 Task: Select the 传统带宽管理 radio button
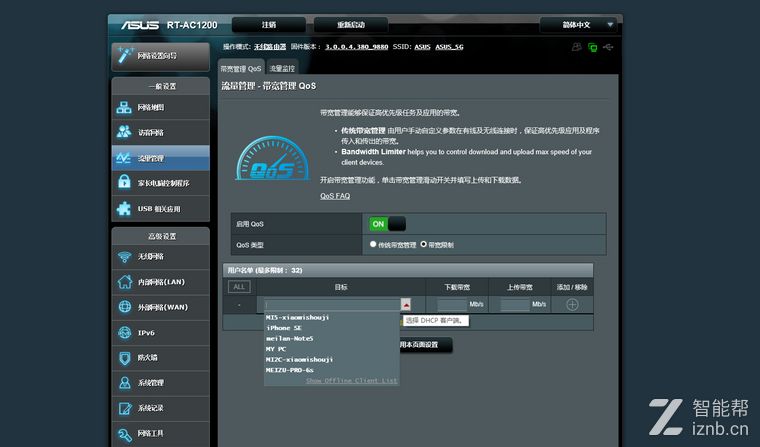[373, 244]
